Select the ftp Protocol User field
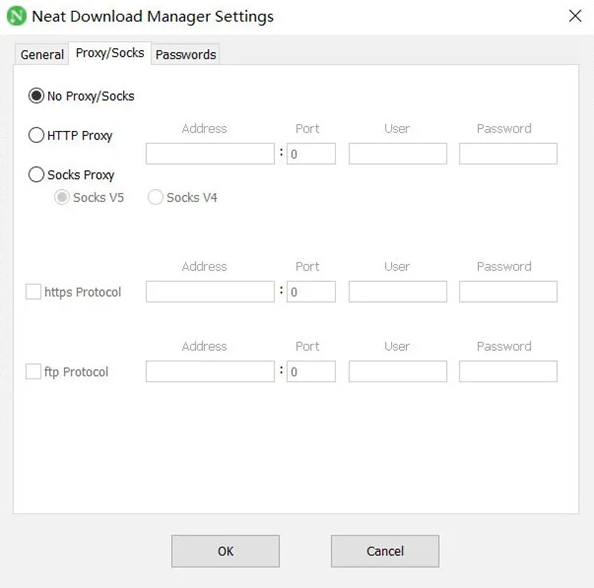Image resolution: width=594 pixels, height=588 pixels. [x=398, y=371]
